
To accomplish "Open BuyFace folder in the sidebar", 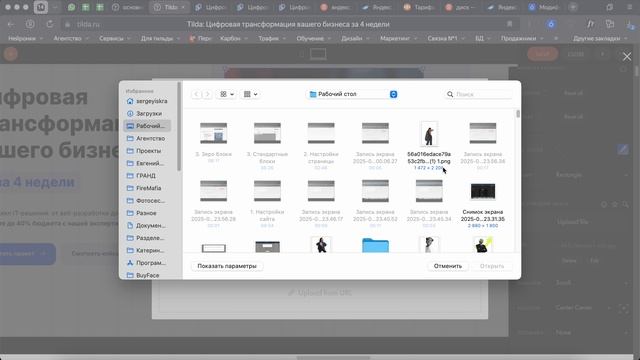I will point(147,276).
